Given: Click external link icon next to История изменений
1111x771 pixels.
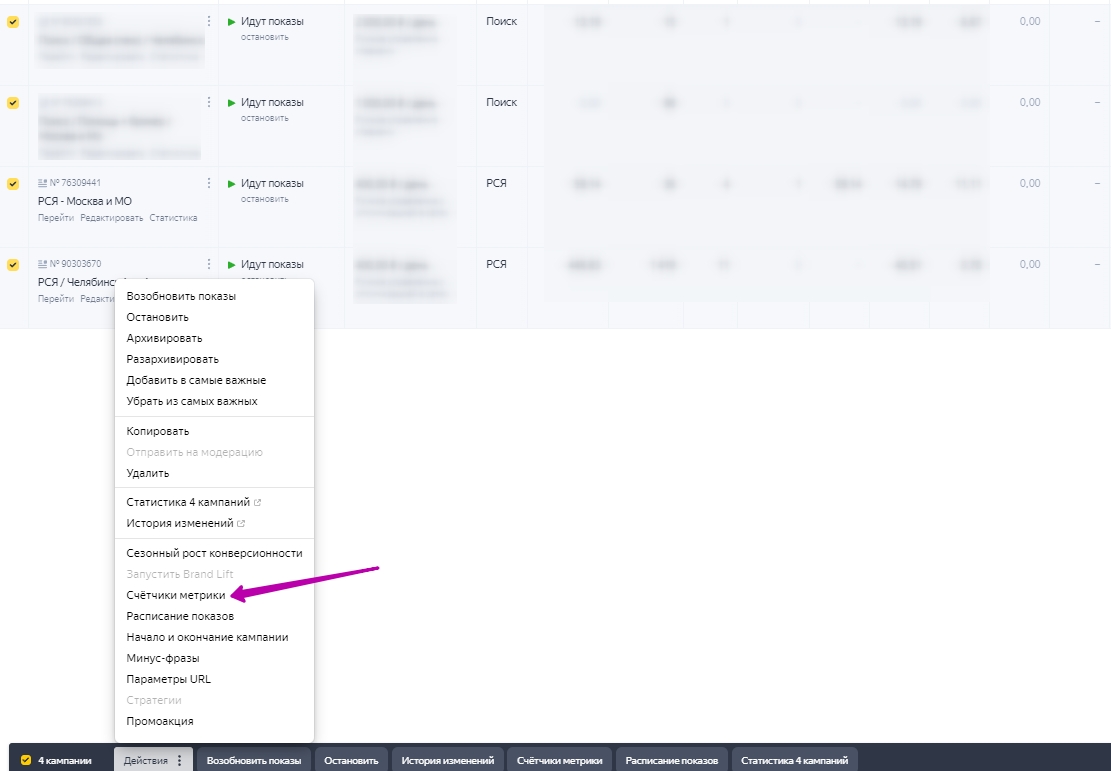Looking at the screenshot, I should click(241, 523).
